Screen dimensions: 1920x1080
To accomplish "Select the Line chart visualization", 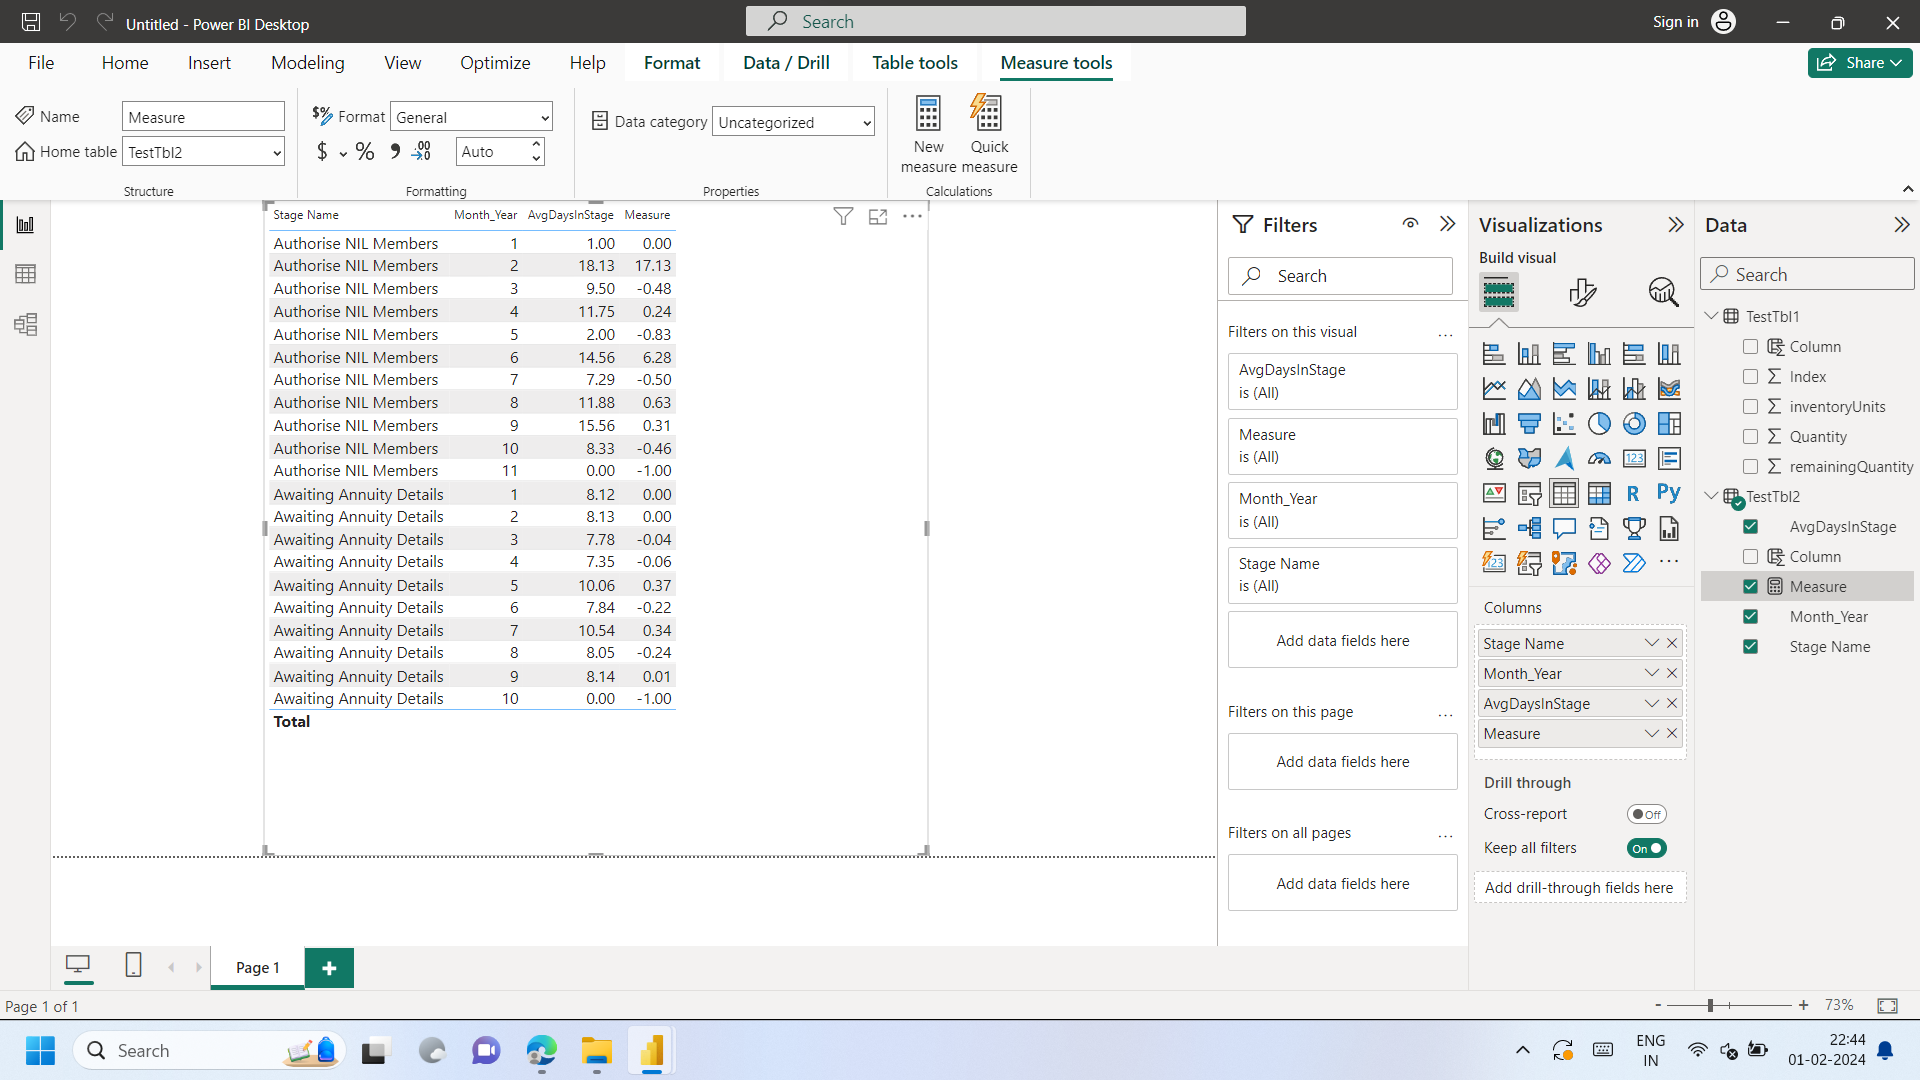I will (1494, 388).
